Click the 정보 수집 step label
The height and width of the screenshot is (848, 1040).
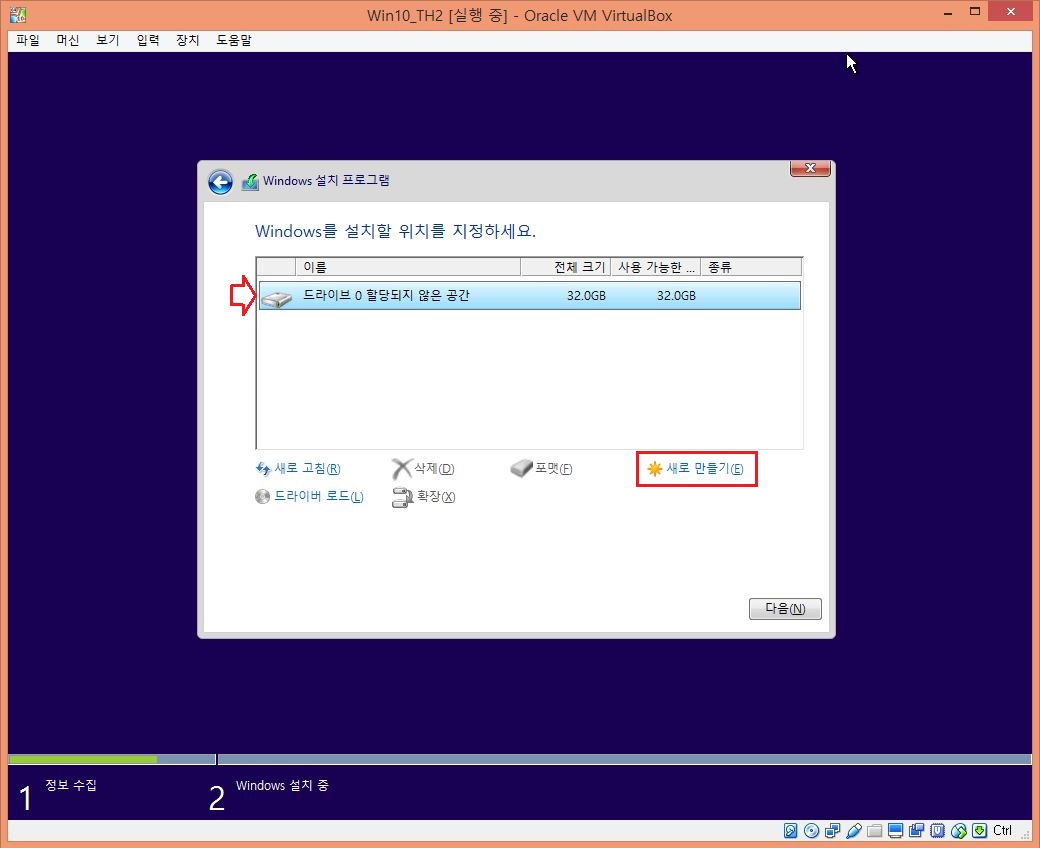point(71,785)
